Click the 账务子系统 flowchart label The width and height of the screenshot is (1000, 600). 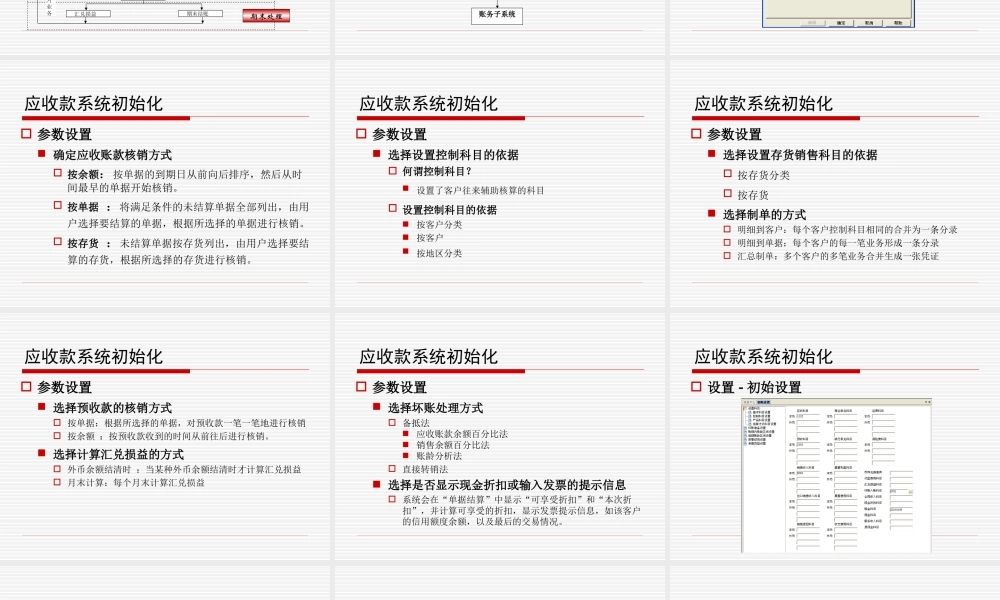click(496, 15)
